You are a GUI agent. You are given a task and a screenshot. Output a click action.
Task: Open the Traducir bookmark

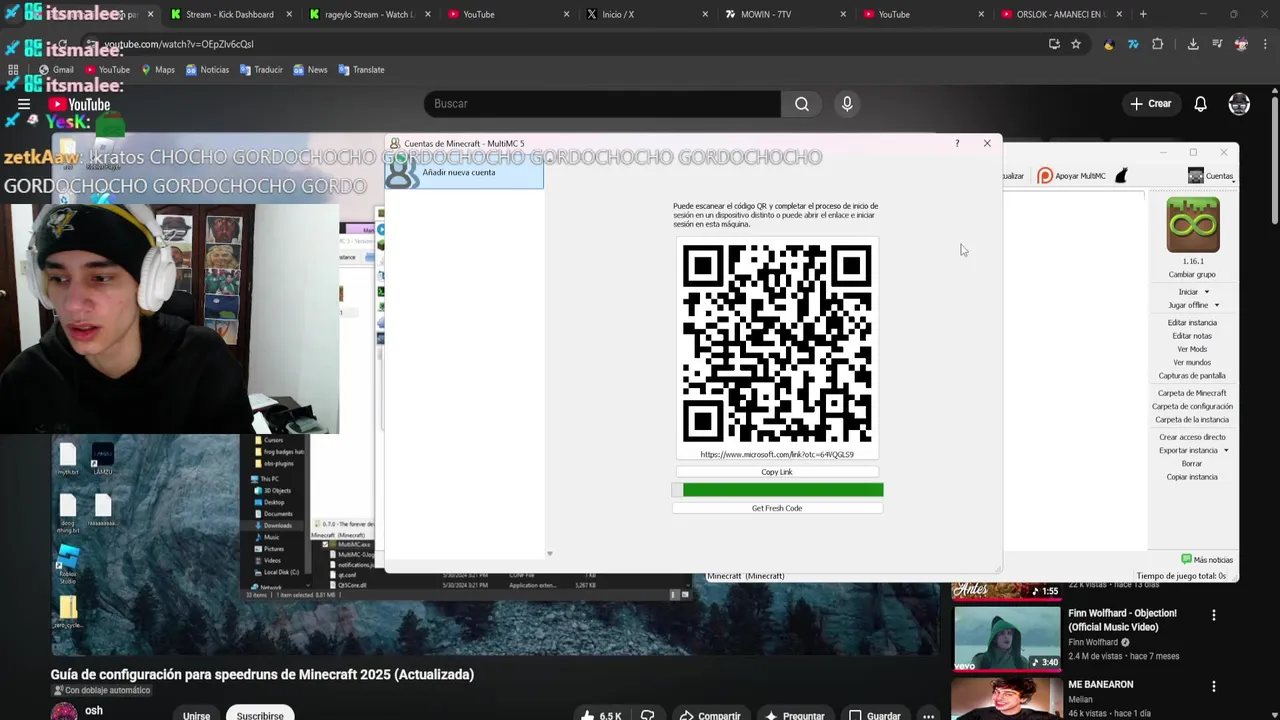point(261,70)
